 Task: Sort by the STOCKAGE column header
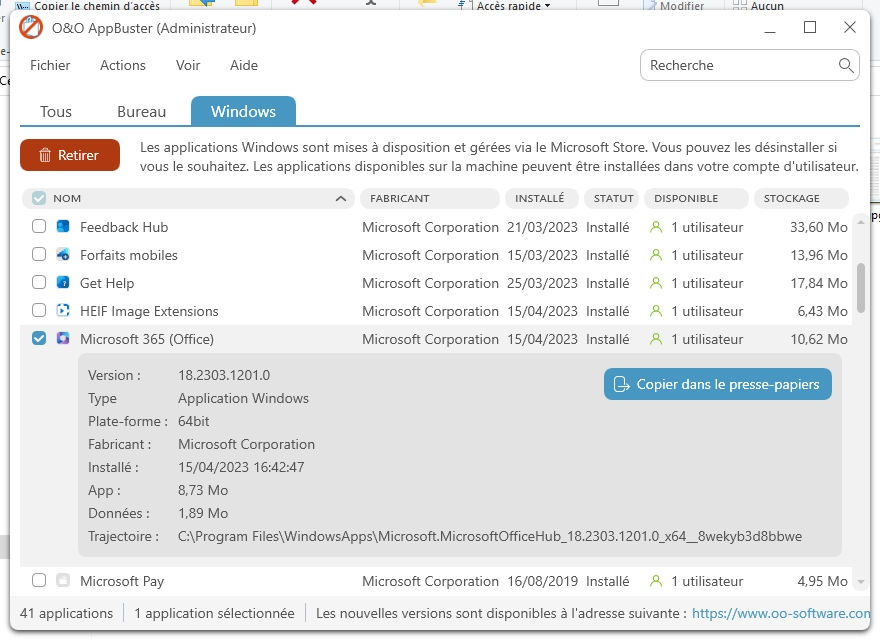coord(801,198)
